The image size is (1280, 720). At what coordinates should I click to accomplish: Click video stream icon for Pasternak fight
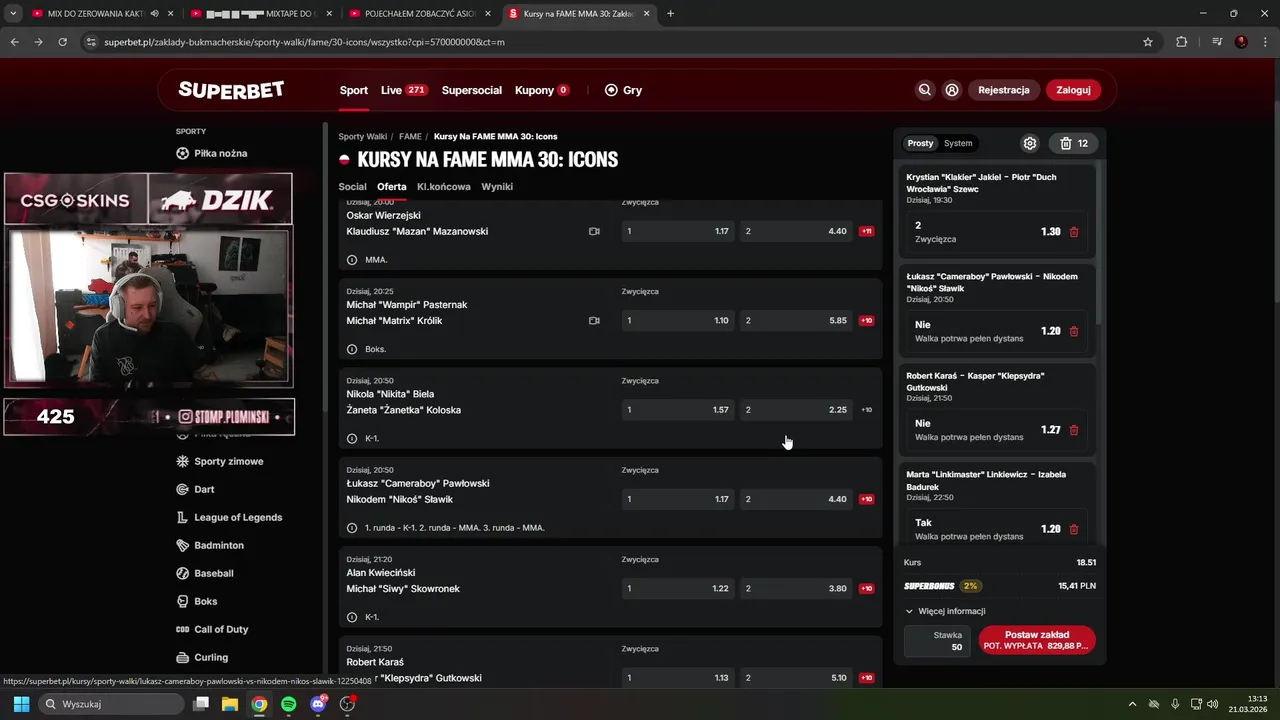pyautogui.click(x=594, y=321)
